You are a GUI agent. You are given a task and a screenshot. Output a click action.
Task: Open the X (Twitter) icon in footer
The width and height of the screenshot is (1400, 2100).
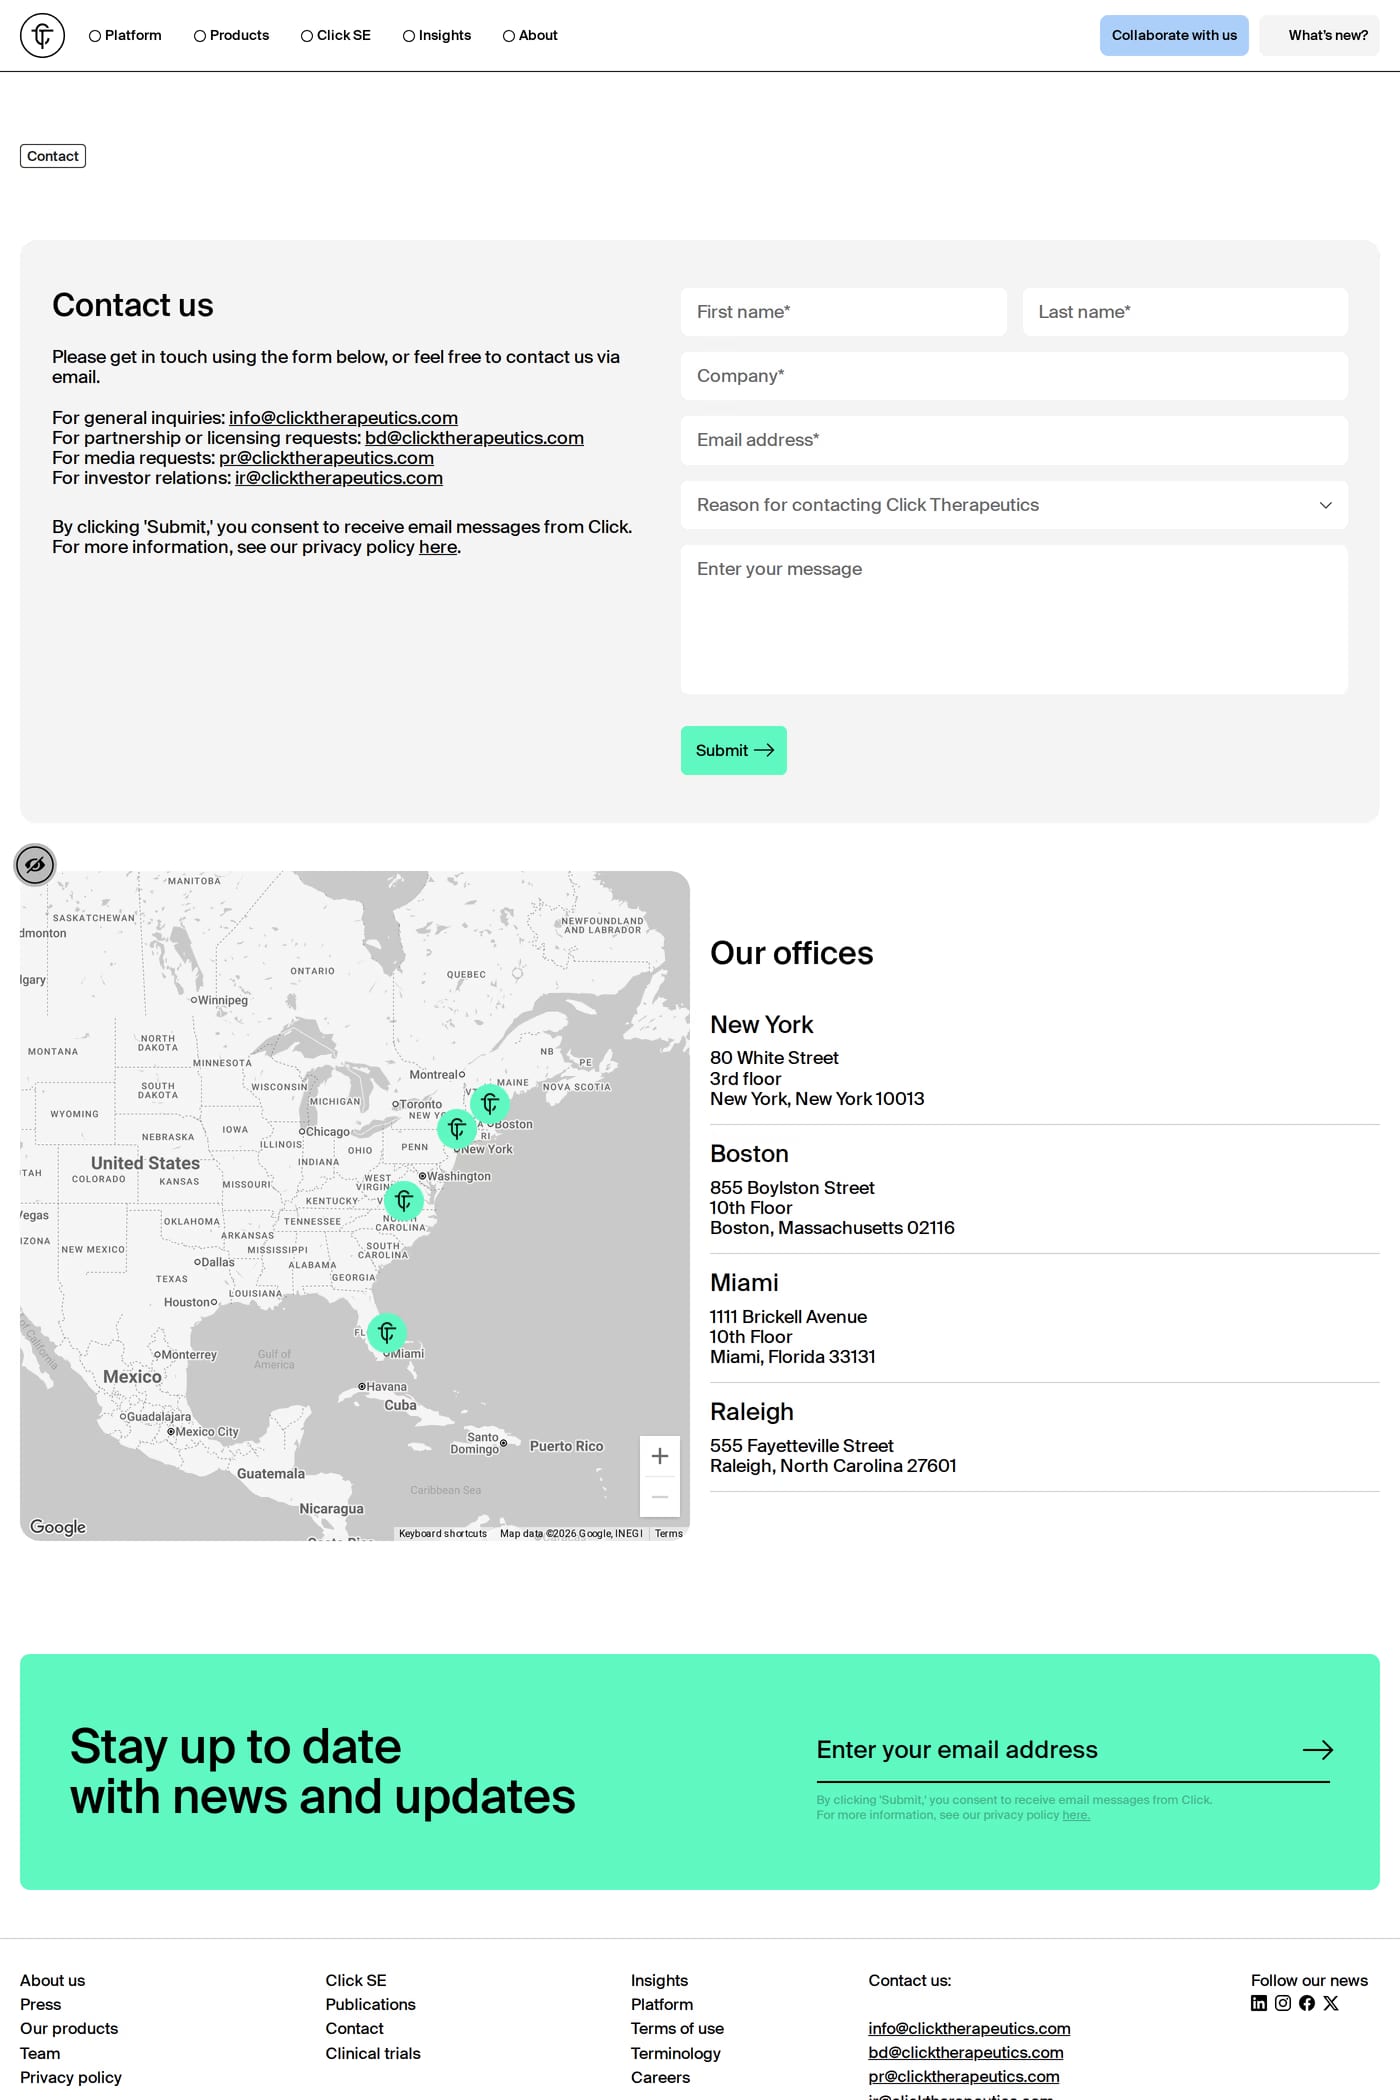[1331, 2003]
